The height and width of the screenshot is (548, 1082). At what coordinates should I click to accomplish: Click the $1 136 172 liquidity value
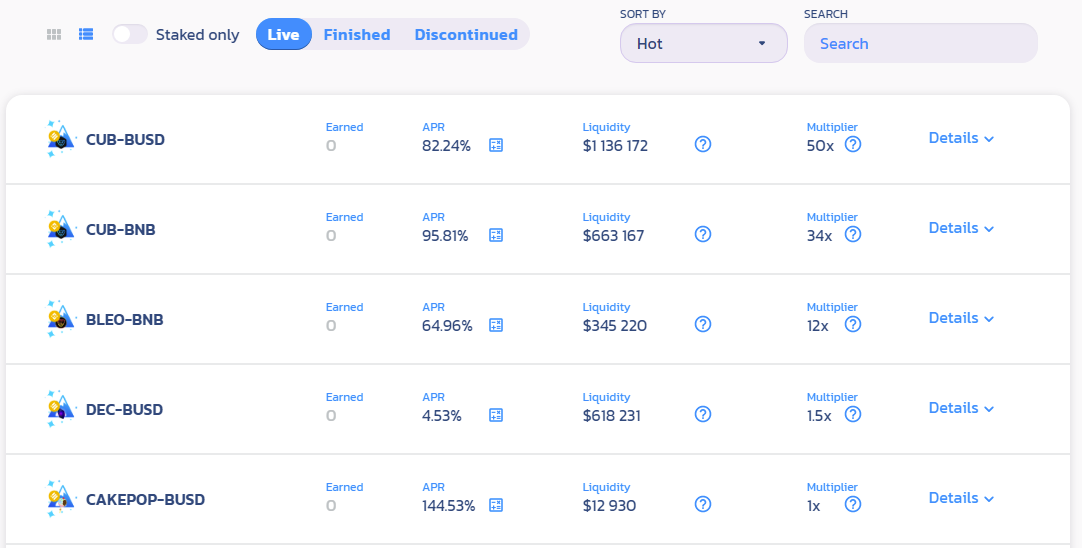pos(616,146)
